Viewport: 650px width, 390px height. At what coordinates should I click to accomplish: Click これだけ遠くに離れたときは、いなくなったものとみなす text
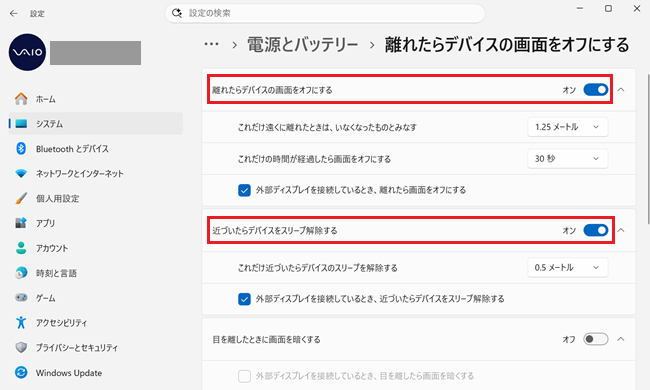[327, 127]
